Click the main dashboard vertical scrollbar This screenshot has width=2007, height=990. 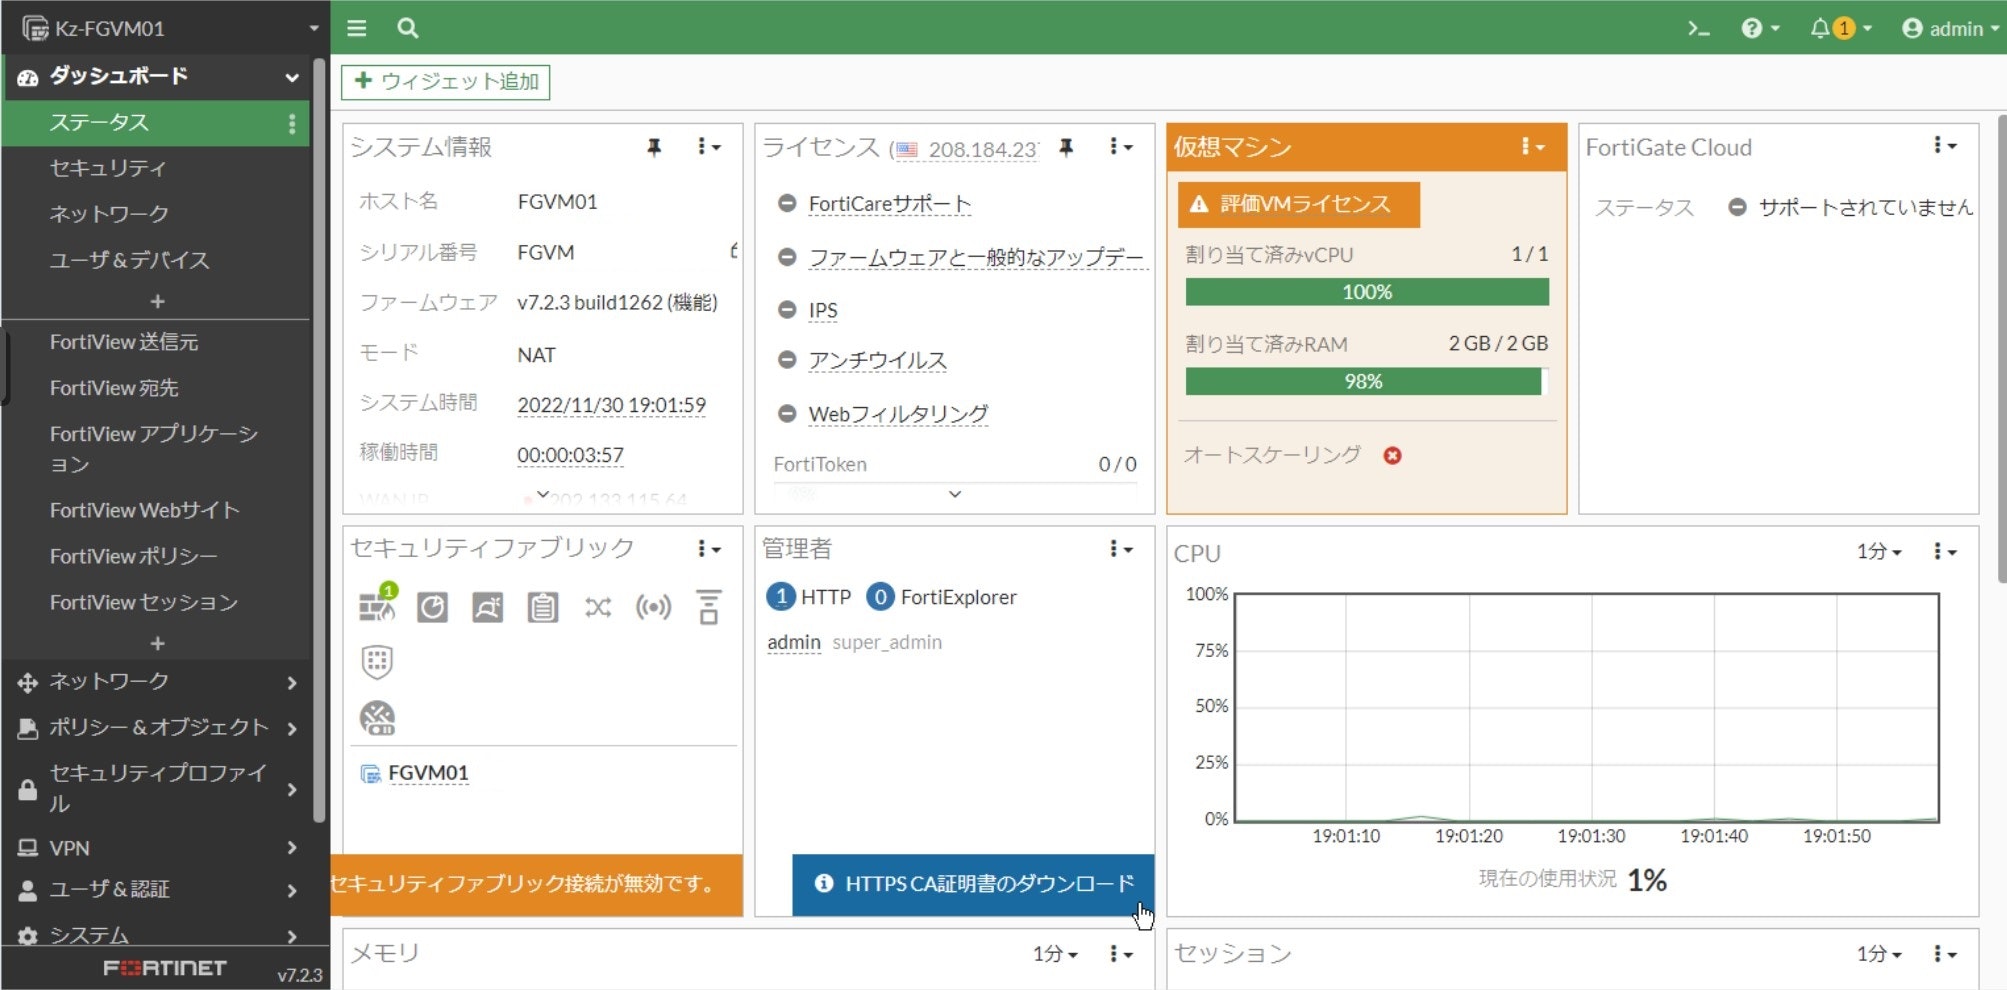click(2001, 348)
